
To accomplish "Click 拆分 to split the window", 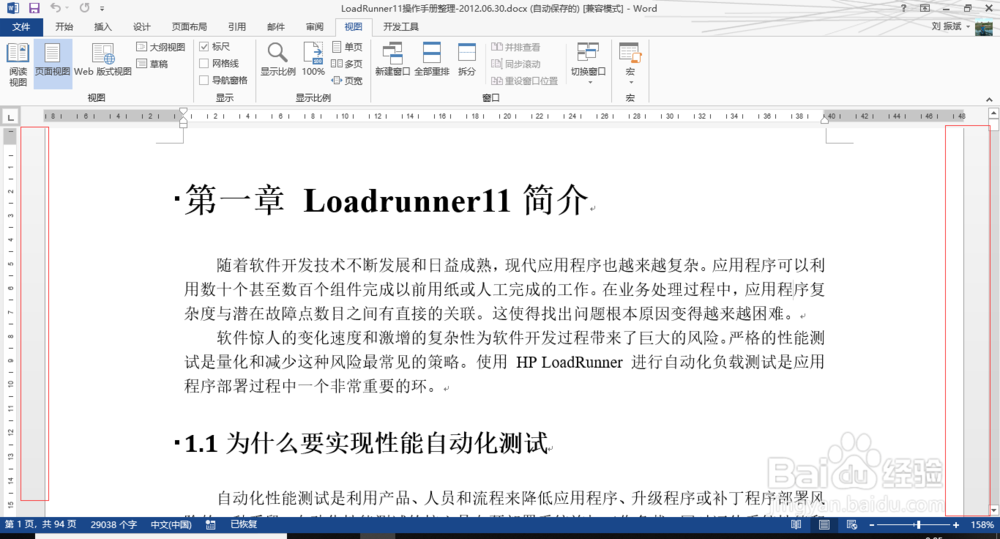I will point(467,59).
